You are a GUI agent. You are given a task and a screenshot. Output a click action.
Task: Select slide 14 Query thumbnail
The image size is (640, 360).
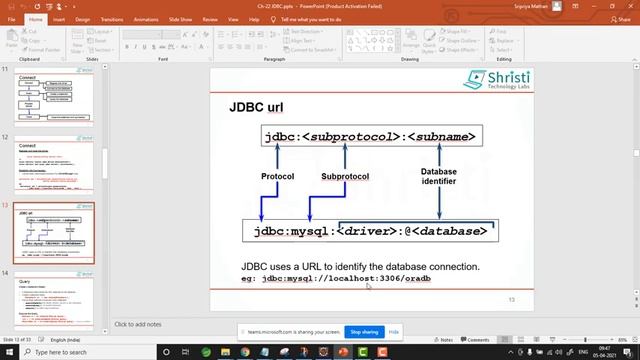[54, 300]
